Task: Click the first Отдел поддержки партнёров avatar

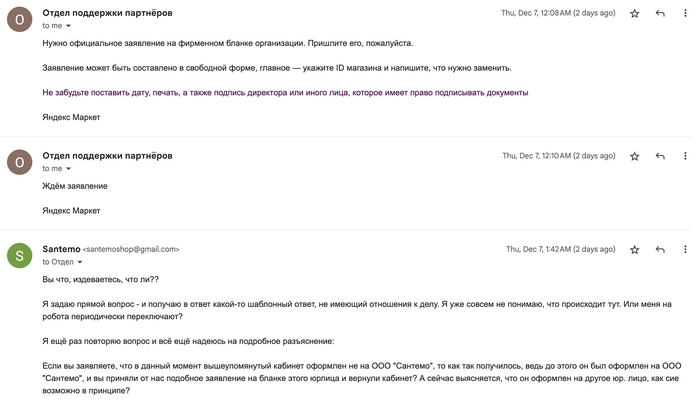Action: click(x=19, y=19)
